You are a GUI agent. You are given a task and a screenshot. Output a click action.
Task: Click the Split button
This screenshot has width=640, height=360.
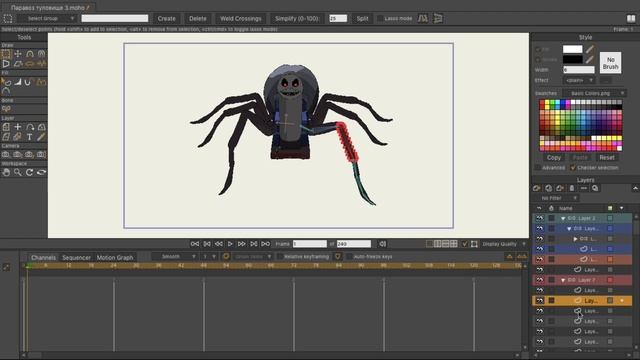[x=362, y=18]
